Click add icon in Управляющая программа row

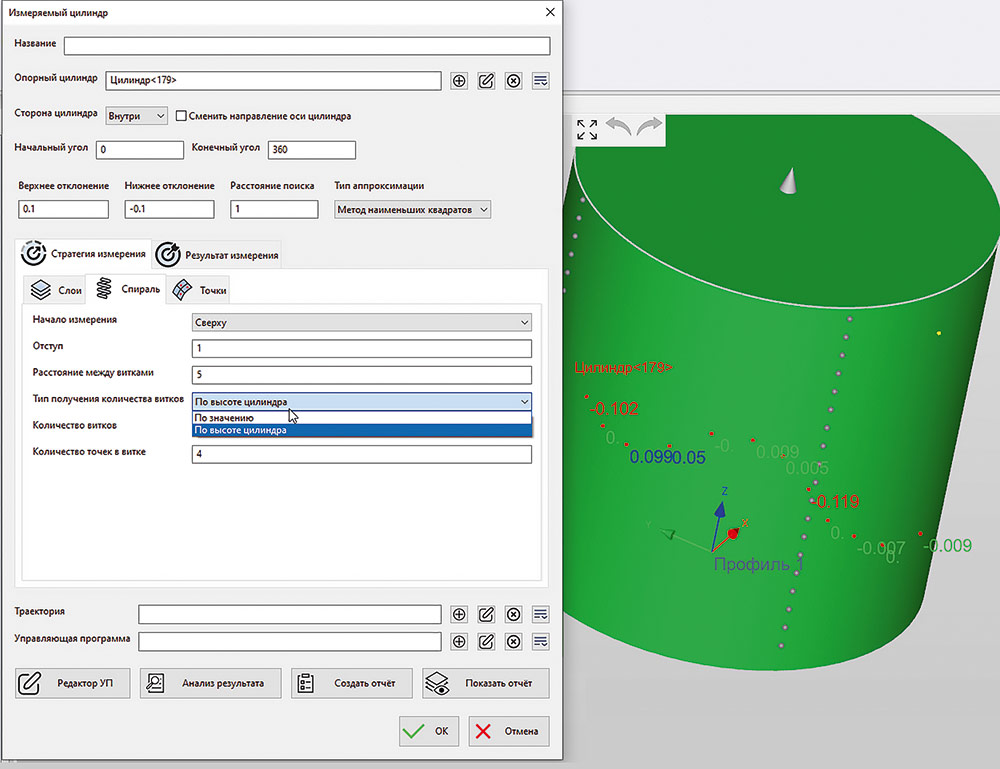pos(459,641)
